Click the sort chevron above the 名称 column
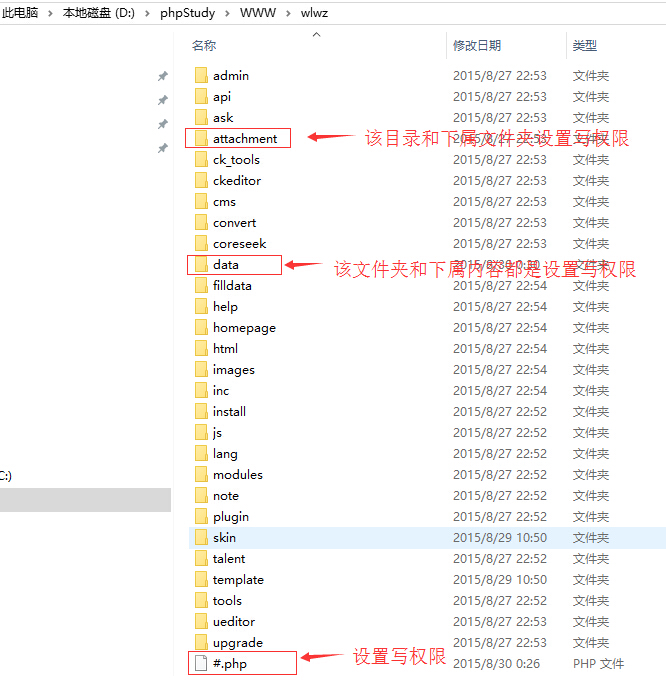This screenshot has width=666, height=685. coord(317,35)
